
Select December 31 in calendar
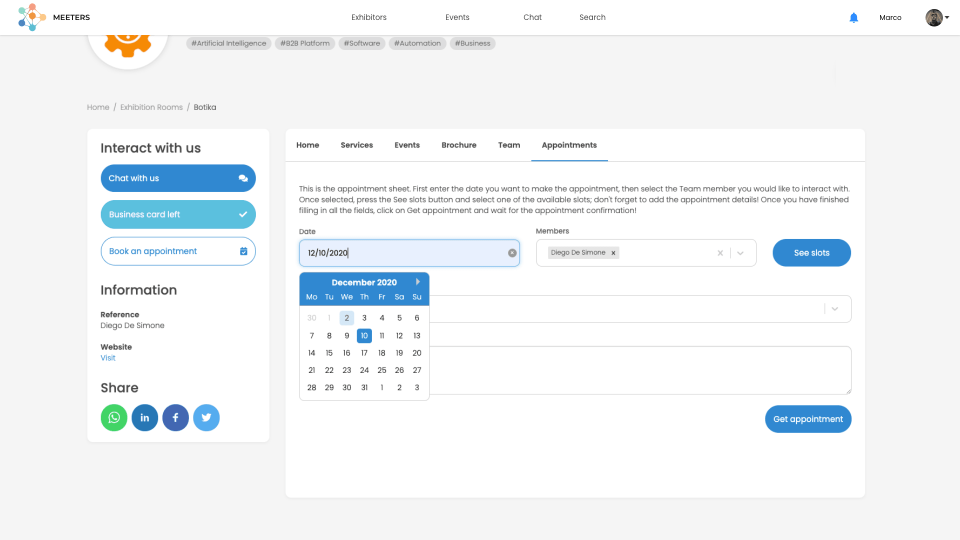(x=364, y=388)
